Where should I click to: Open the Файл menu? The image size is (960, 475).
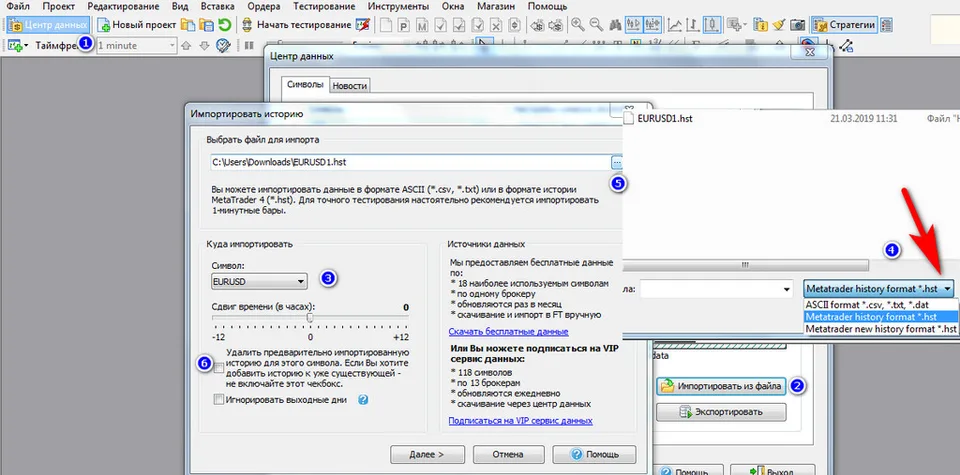18,7
